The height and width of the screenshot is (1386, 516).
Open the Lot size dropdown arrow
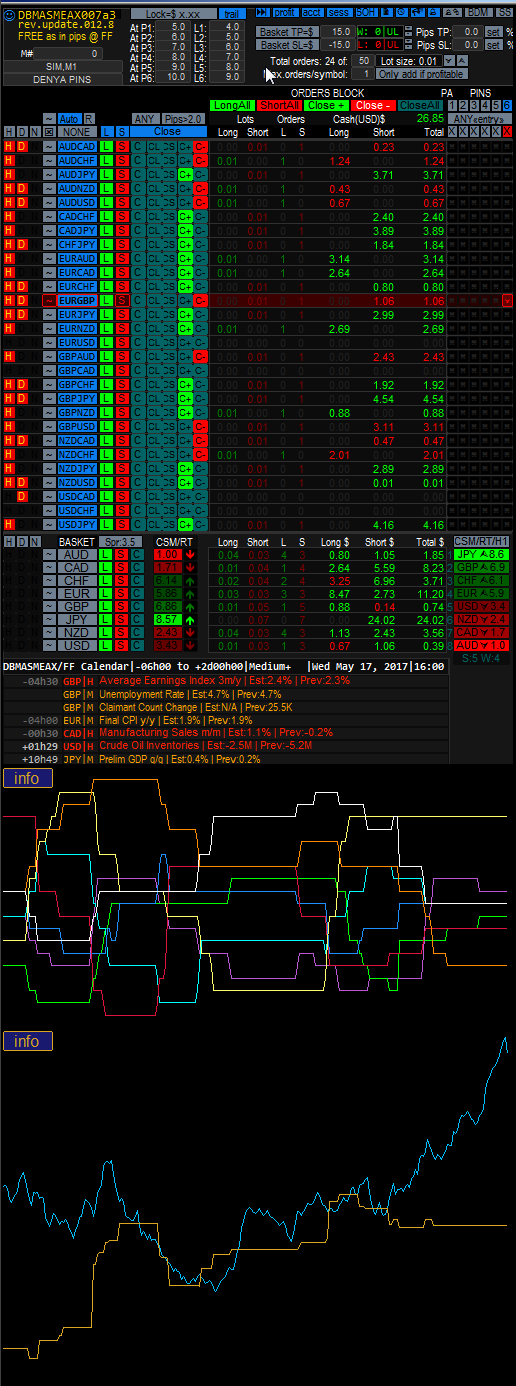[x=448, y=61]
